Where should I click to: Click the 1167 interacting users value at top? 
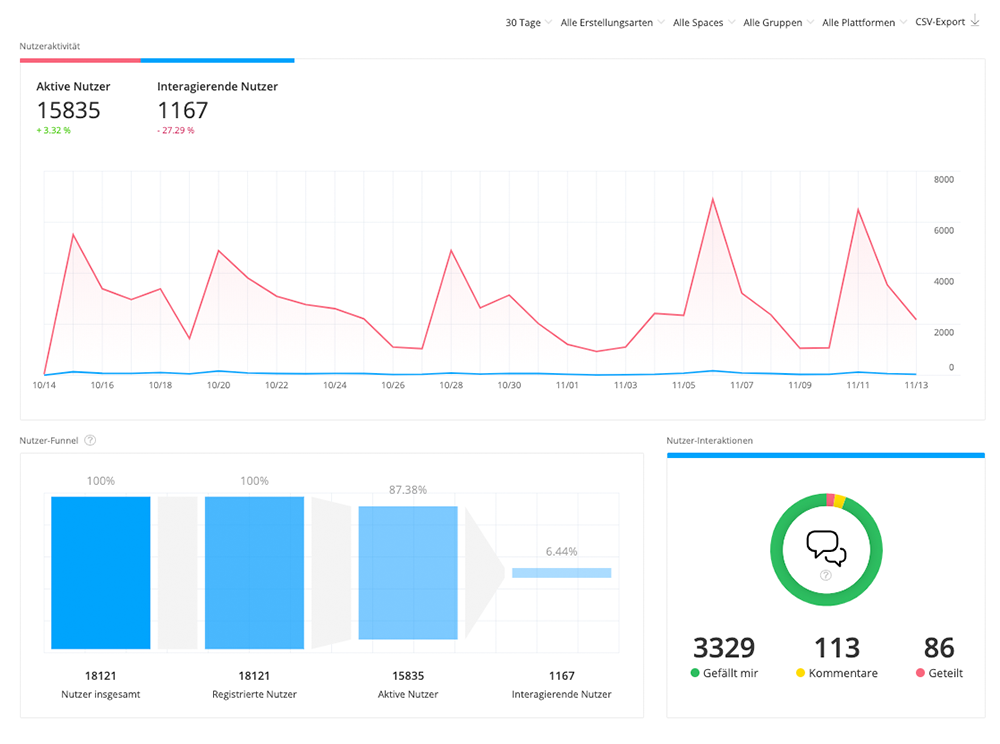tap(183, 110)
